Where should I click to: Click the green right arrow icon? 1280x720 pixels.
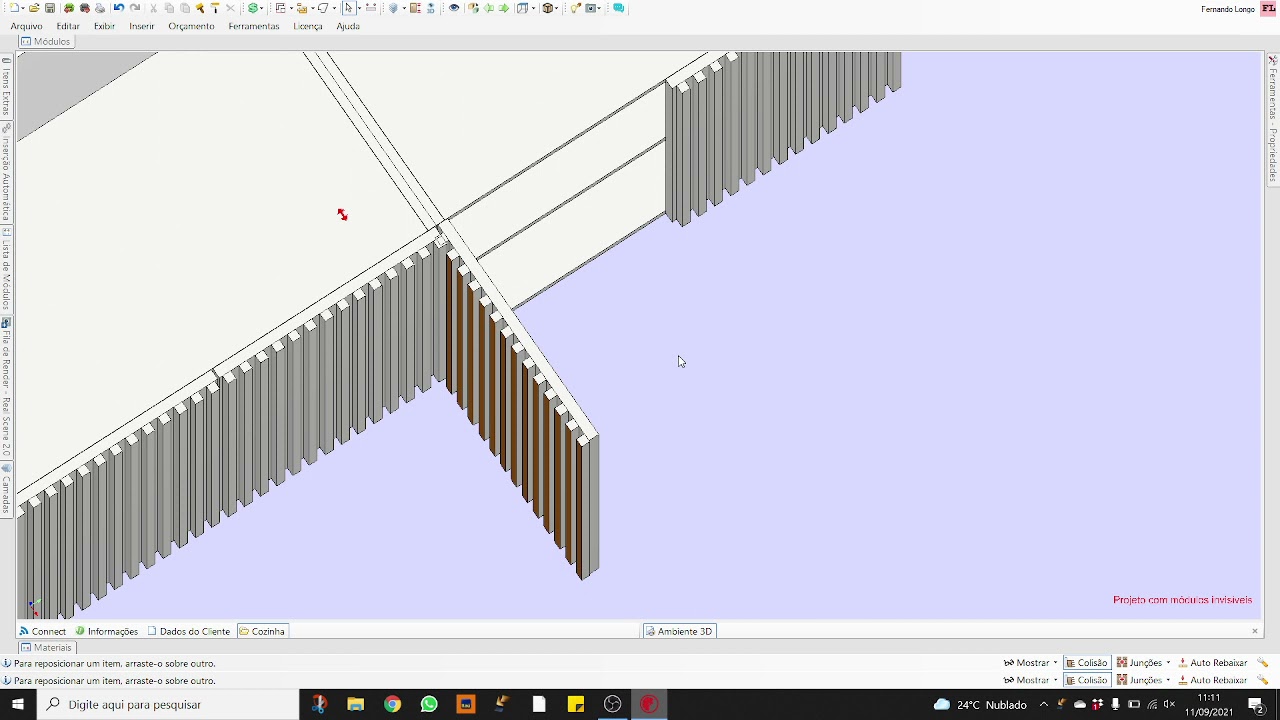point(504,8)
